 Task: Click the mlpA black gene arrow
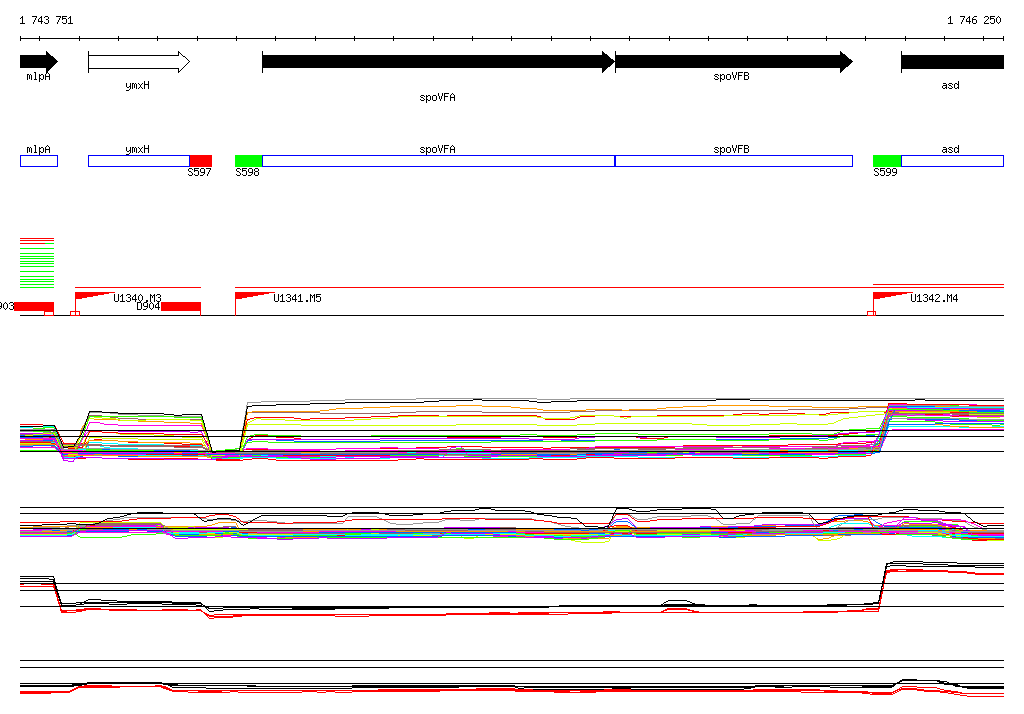[39, 62]
